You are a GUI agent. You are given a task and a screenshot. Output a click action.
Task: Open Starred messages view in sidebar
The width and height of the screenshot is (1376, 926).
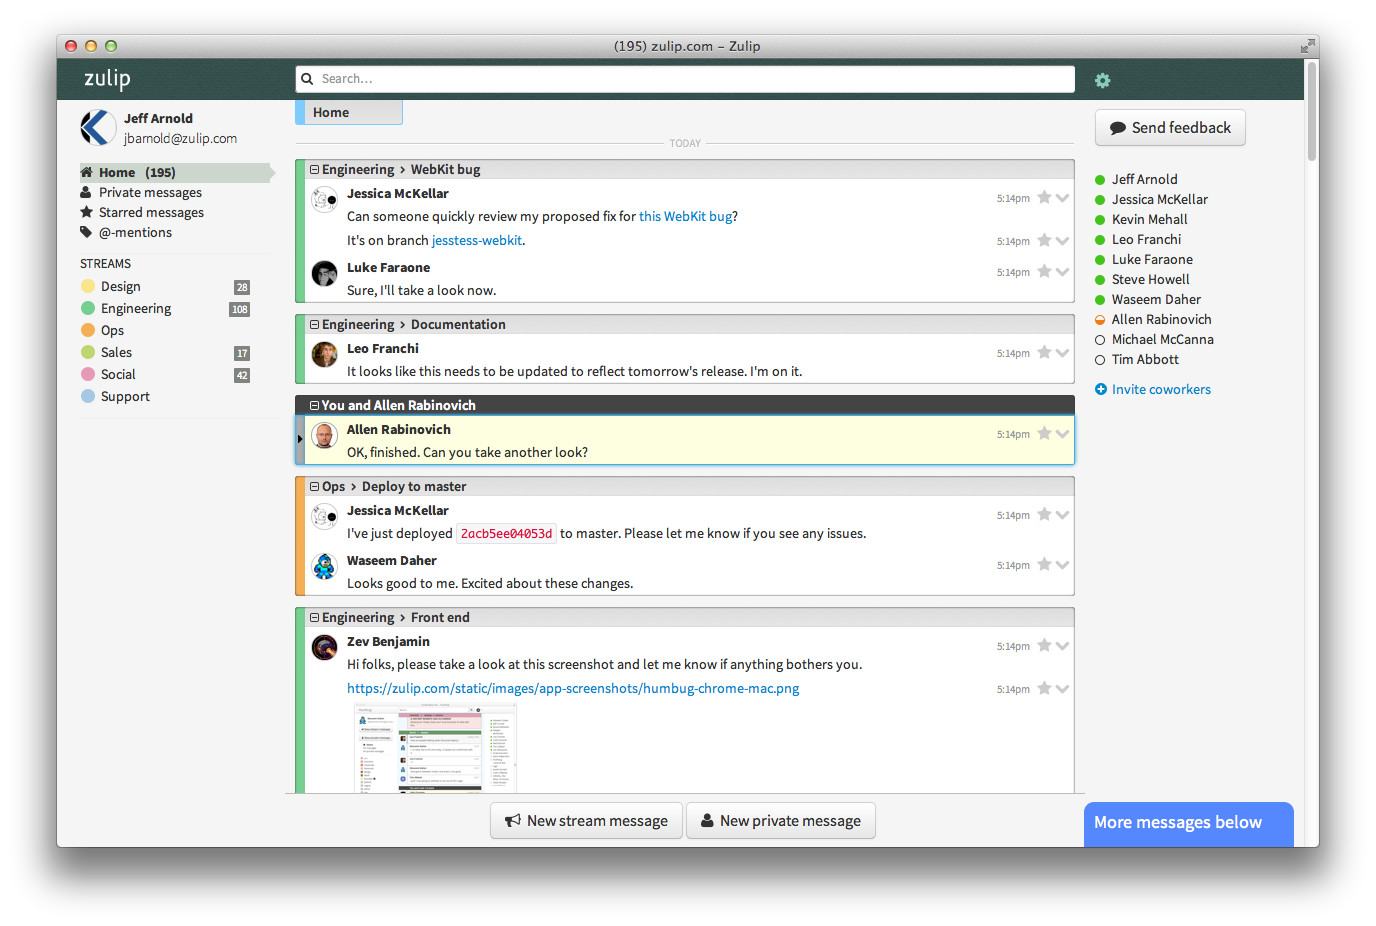[151, 212]
